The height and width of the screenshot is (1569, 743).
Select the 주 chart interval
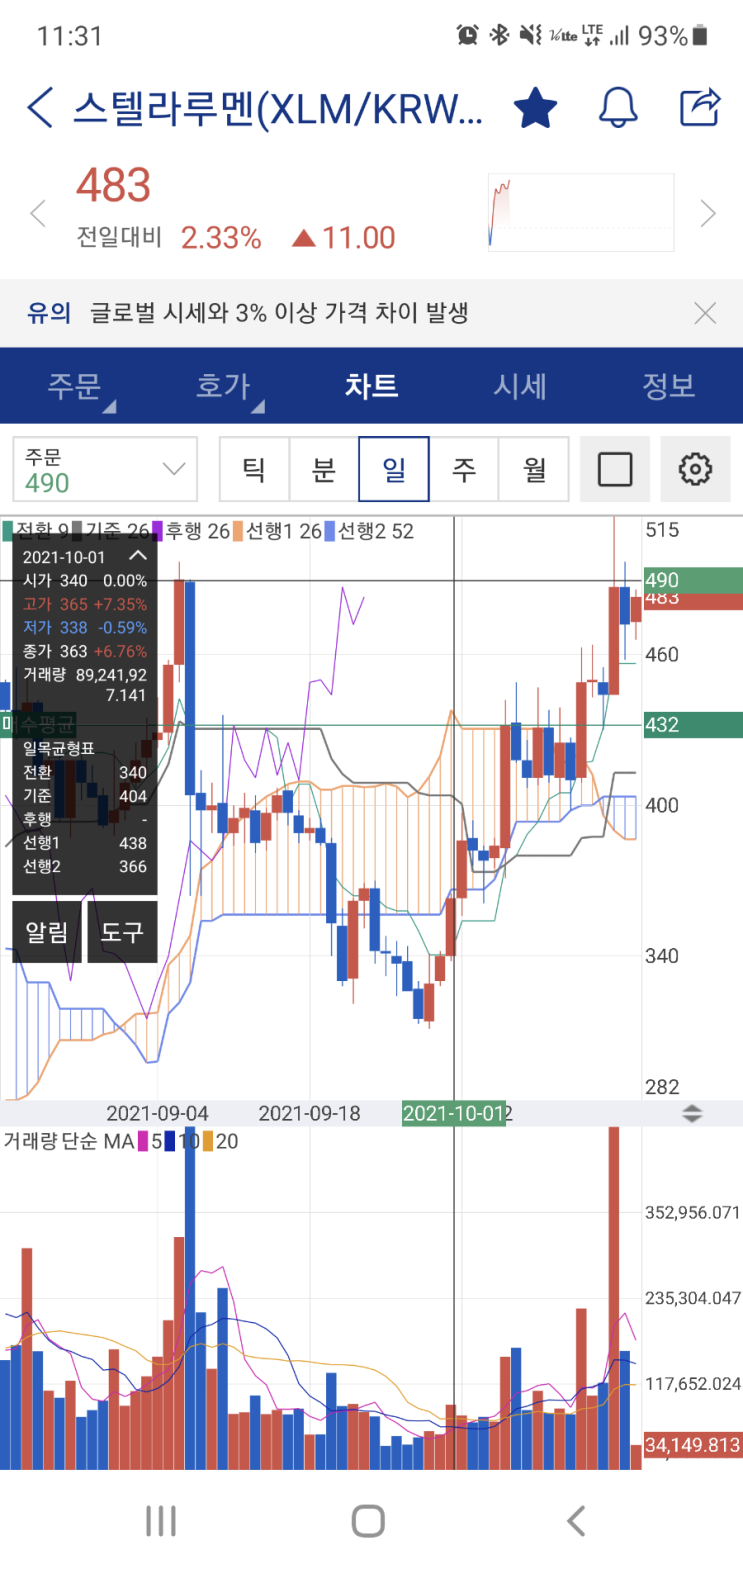coord(464,469)
